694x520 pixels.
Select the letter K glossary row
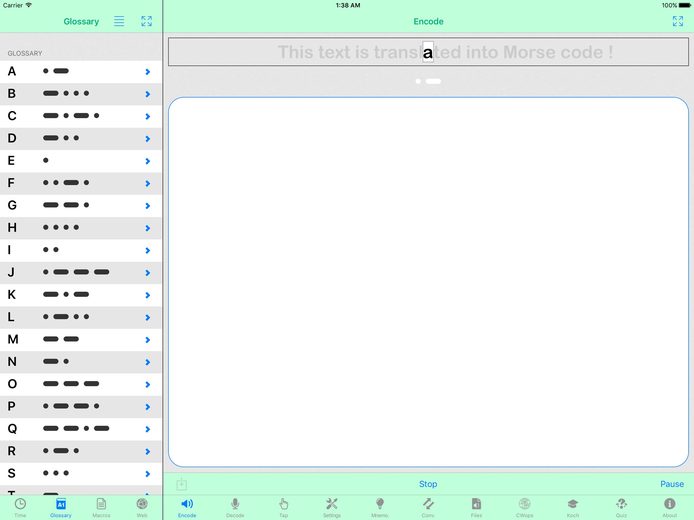pos(81,294)
